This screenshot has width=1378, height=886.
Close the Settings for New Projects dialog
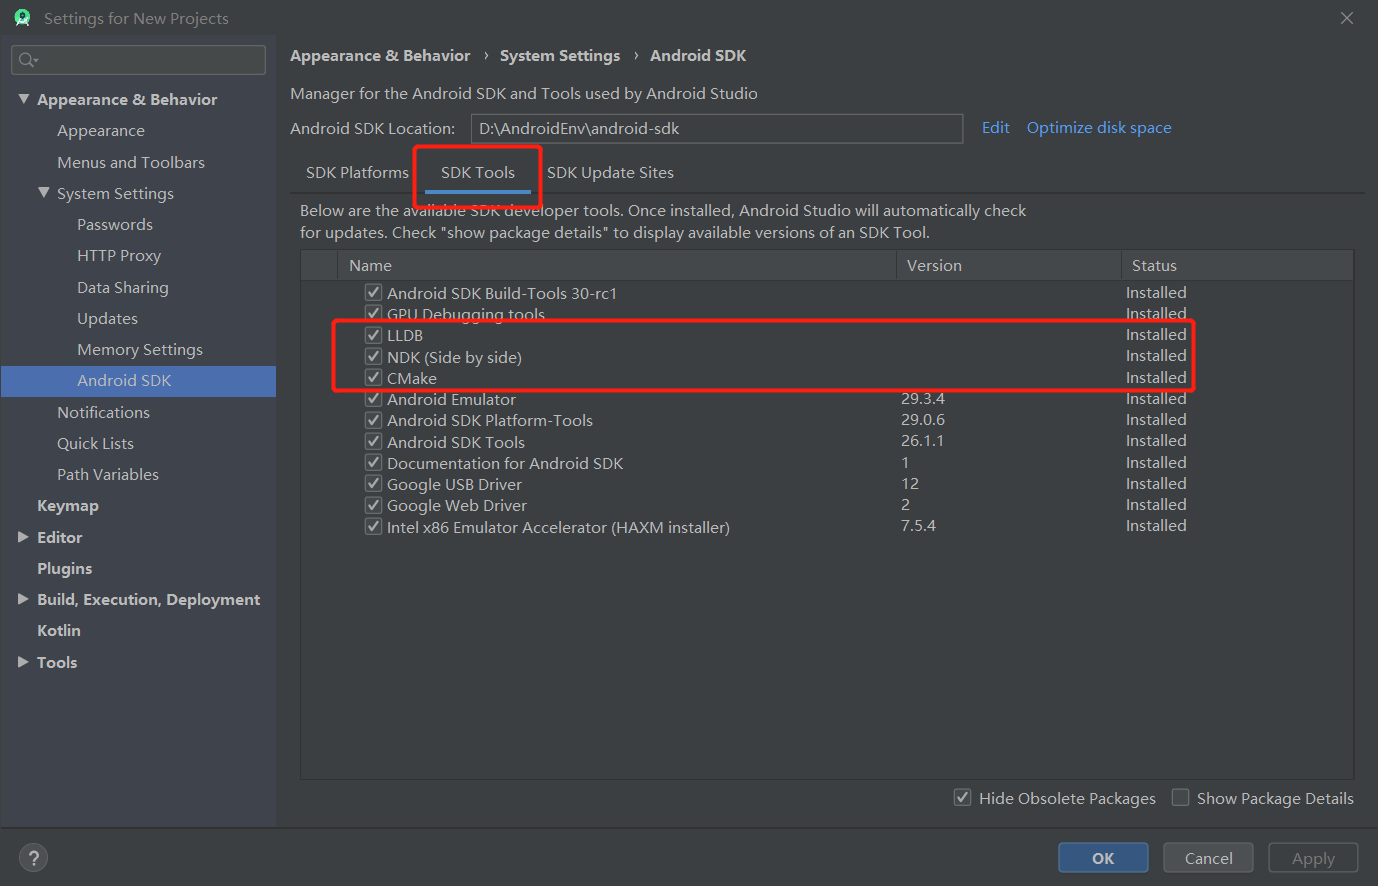(x=1347, y=18)
